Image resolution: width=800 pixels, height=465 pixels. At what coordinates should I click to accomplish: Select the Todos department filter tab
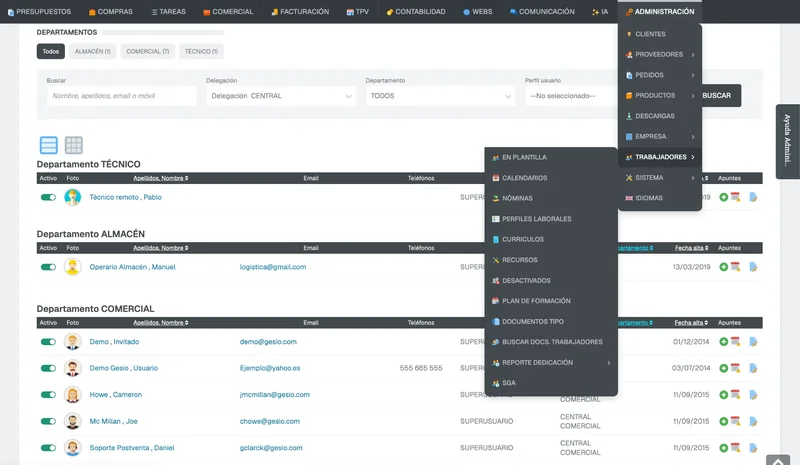coord(51,51)
